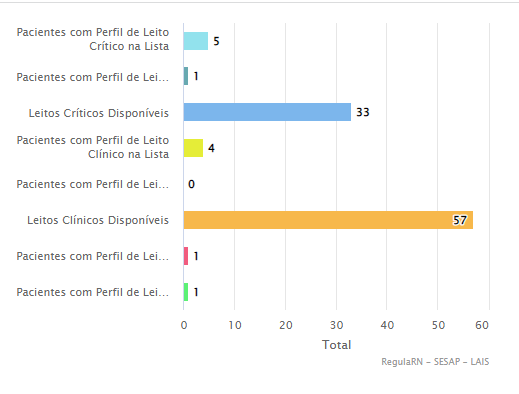Screen dimensions: 519x394
Task: Click the RegulaRN - SESAP - LAIS credit
Action: click(x=435, y=362)
